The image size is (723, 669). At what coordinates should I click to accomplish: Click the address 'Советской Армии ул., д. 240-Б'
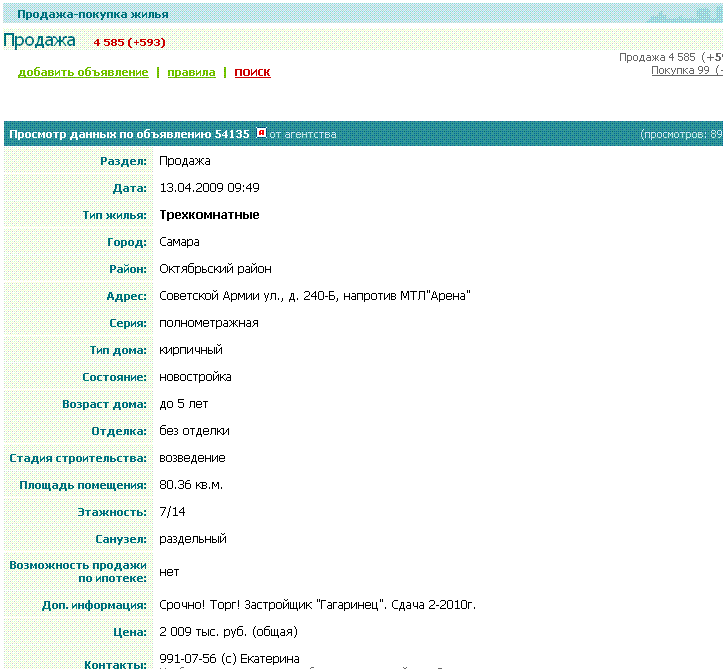tap(249, 296)
